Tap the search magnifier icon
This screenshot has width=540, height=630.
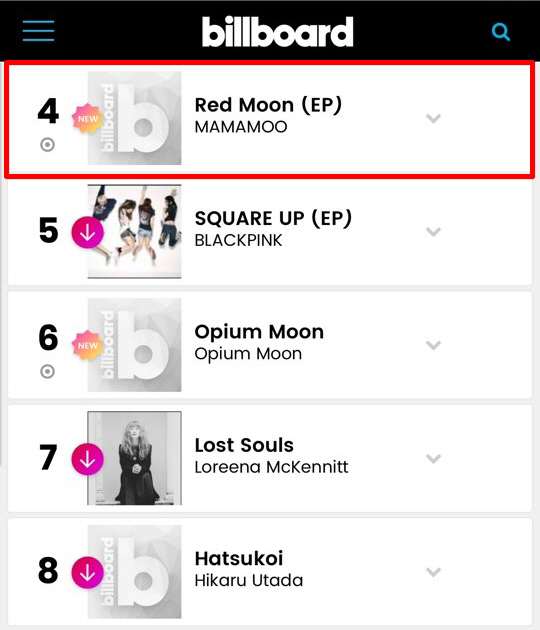501,32
